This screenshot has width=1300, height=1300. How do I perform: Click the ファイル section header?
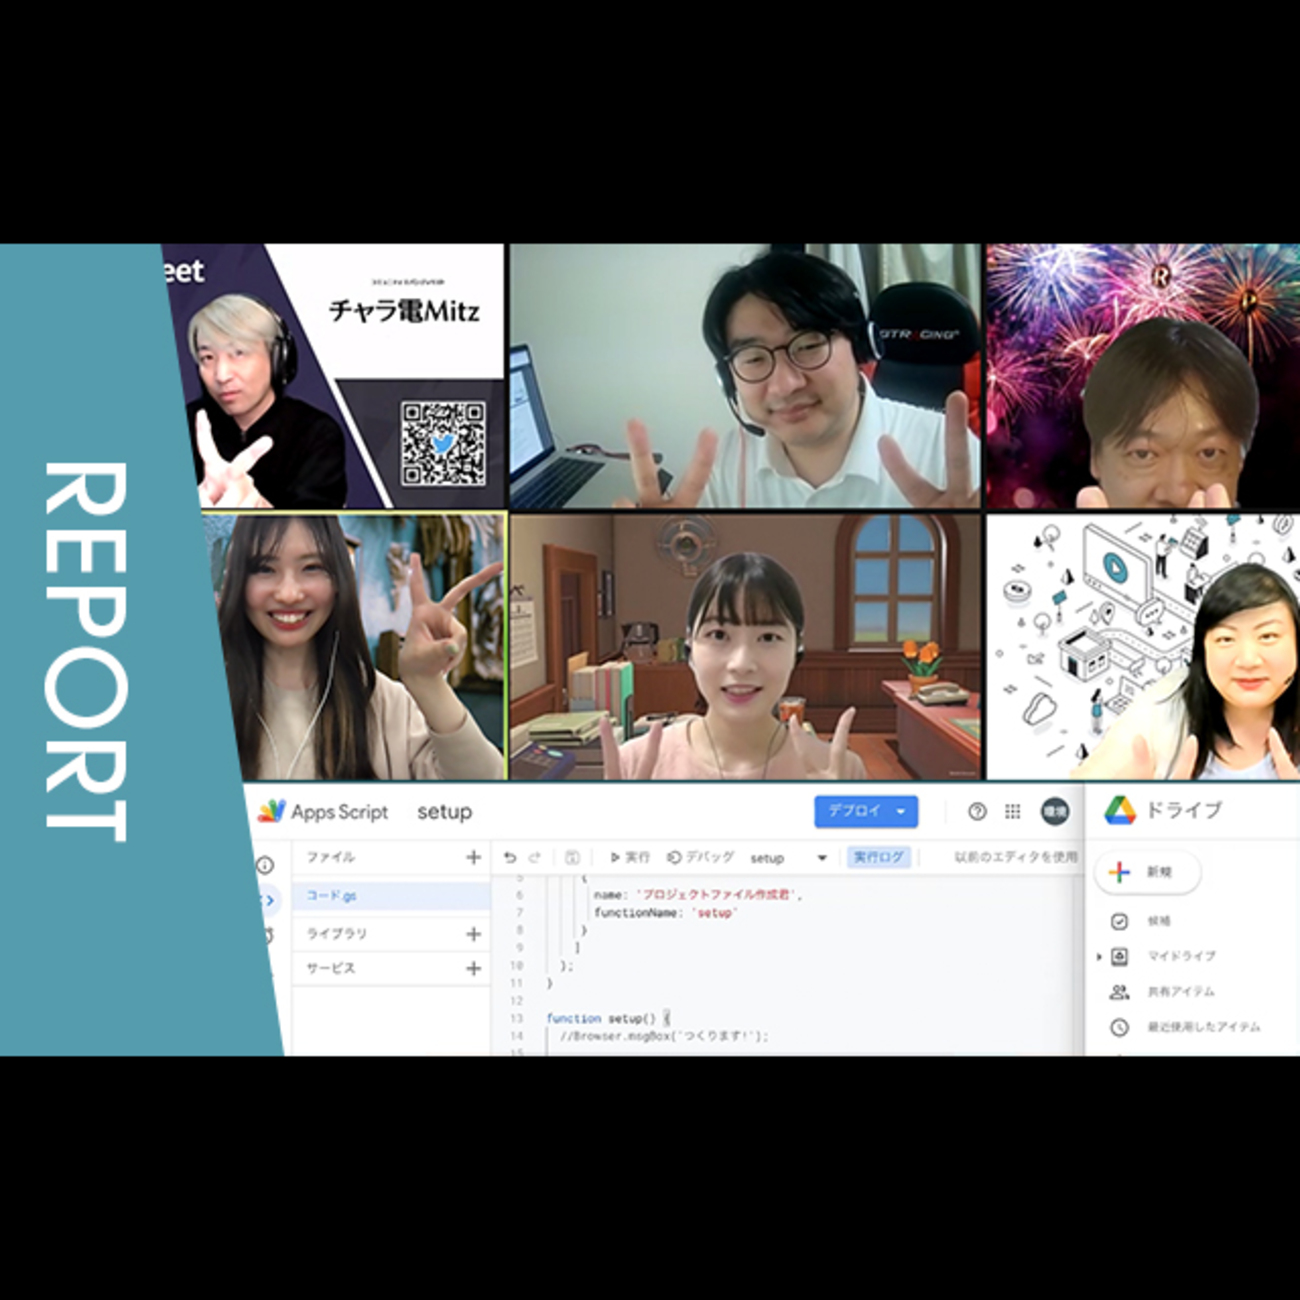coord(331,857)
